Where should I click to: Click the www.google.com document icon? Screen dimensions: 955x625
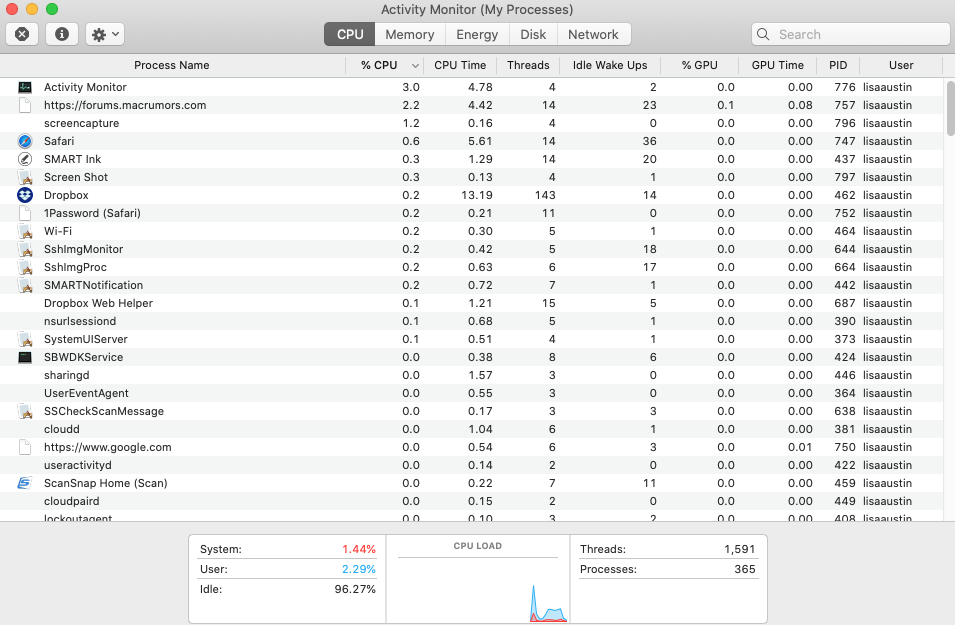click(25, 447)
